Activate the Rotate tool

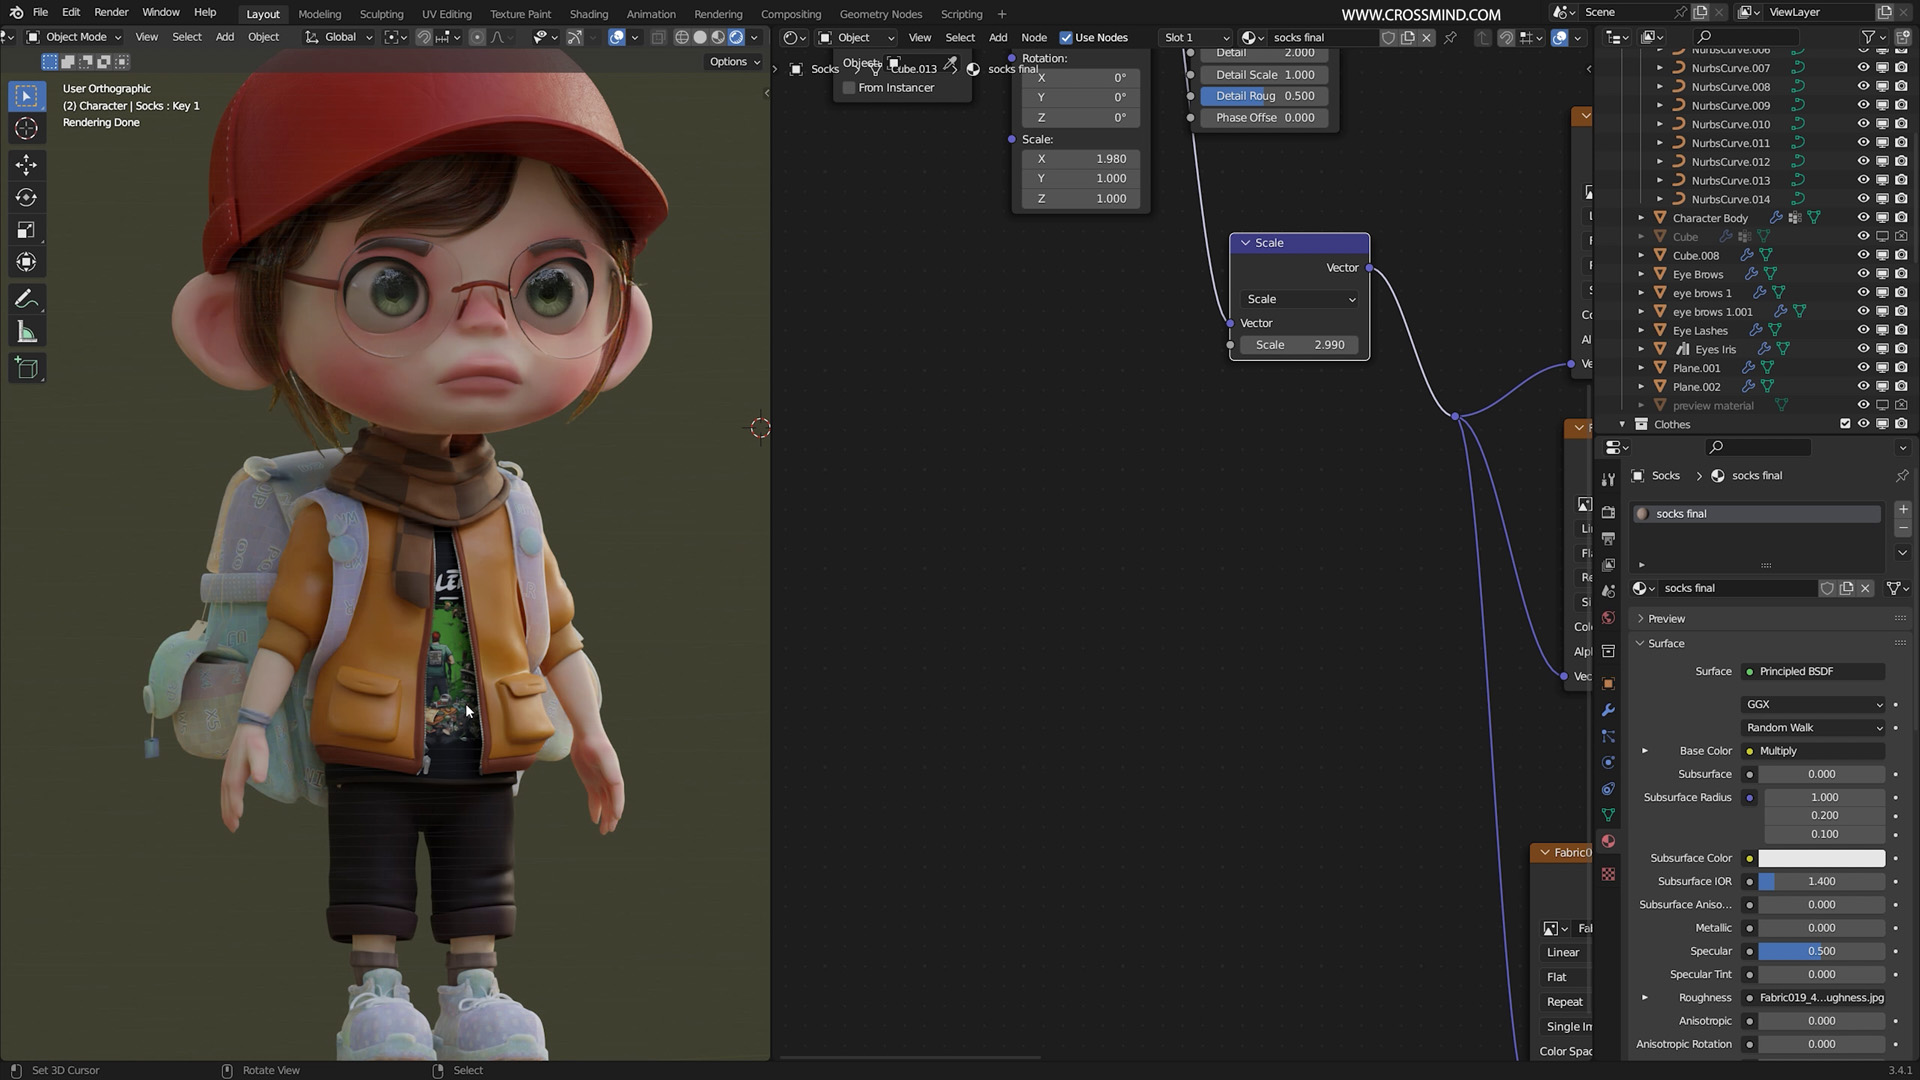tap(26, 197)
